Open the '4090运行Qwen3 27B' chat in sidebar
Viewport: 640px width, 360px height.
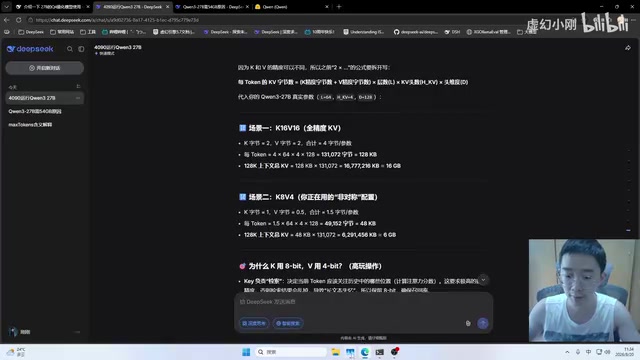44,98
